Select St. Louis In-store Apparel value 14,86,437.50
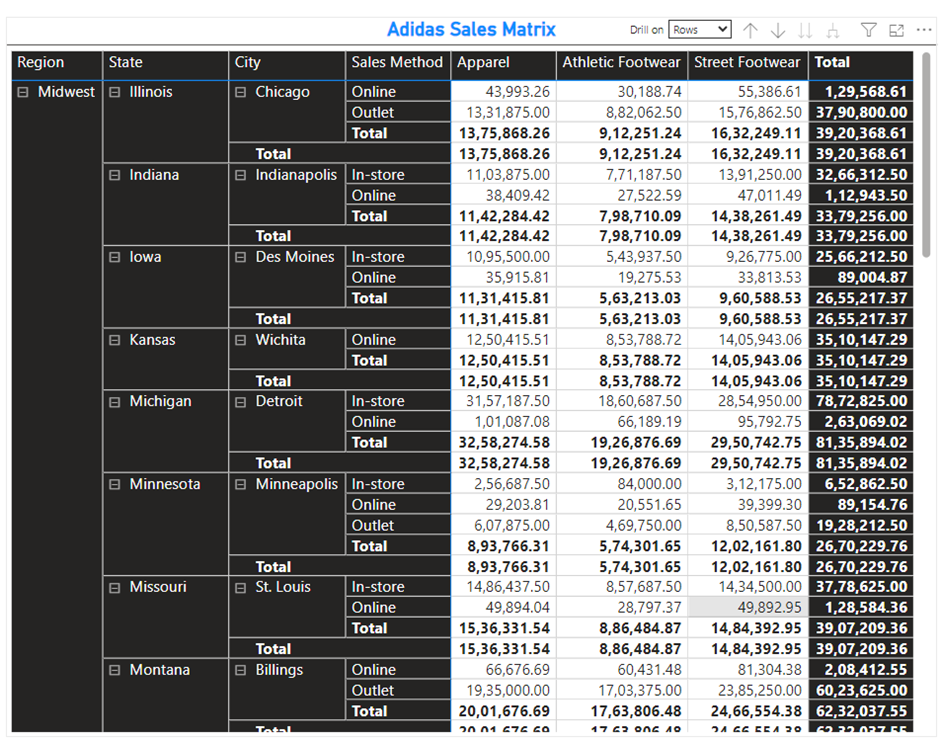The width and height of the screenshot is (940, 743). [504, 587]
